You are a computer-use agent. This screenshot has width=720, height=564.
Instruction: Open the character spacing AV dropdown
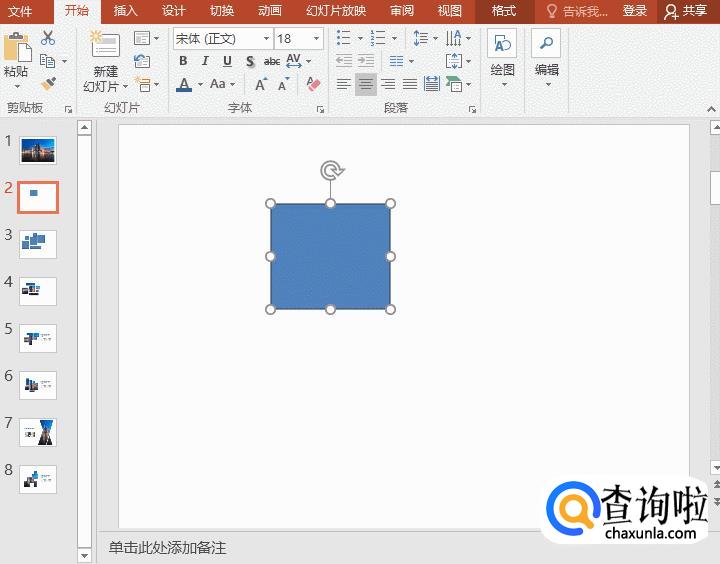[x=309, y=61]
